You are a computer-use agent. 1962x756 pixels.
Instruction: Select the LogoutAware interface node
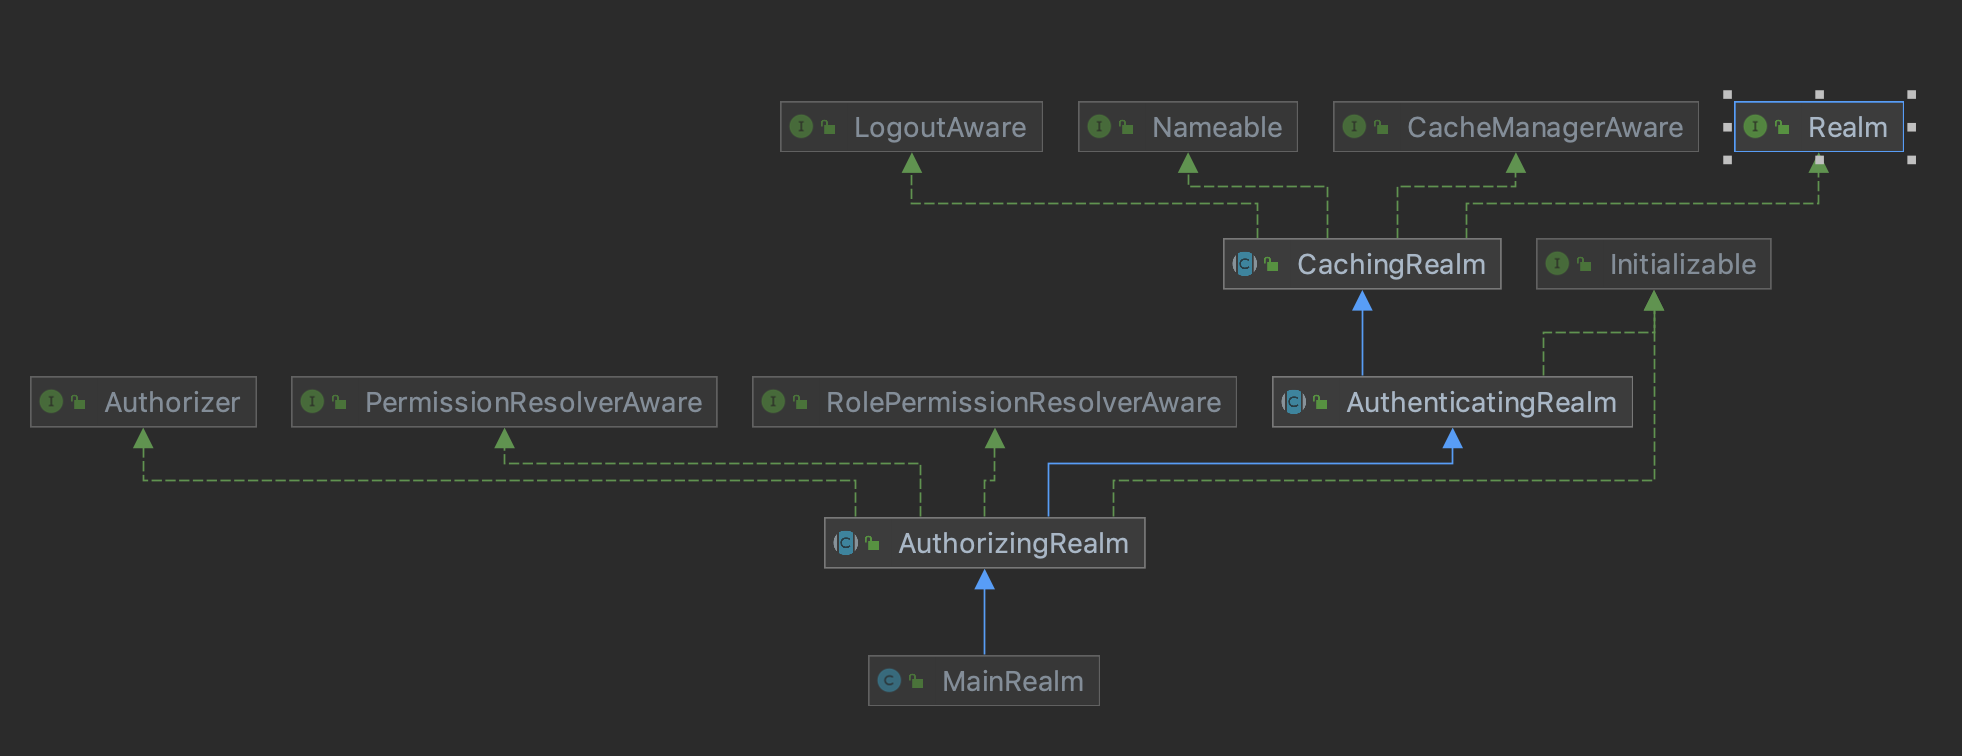911,127
